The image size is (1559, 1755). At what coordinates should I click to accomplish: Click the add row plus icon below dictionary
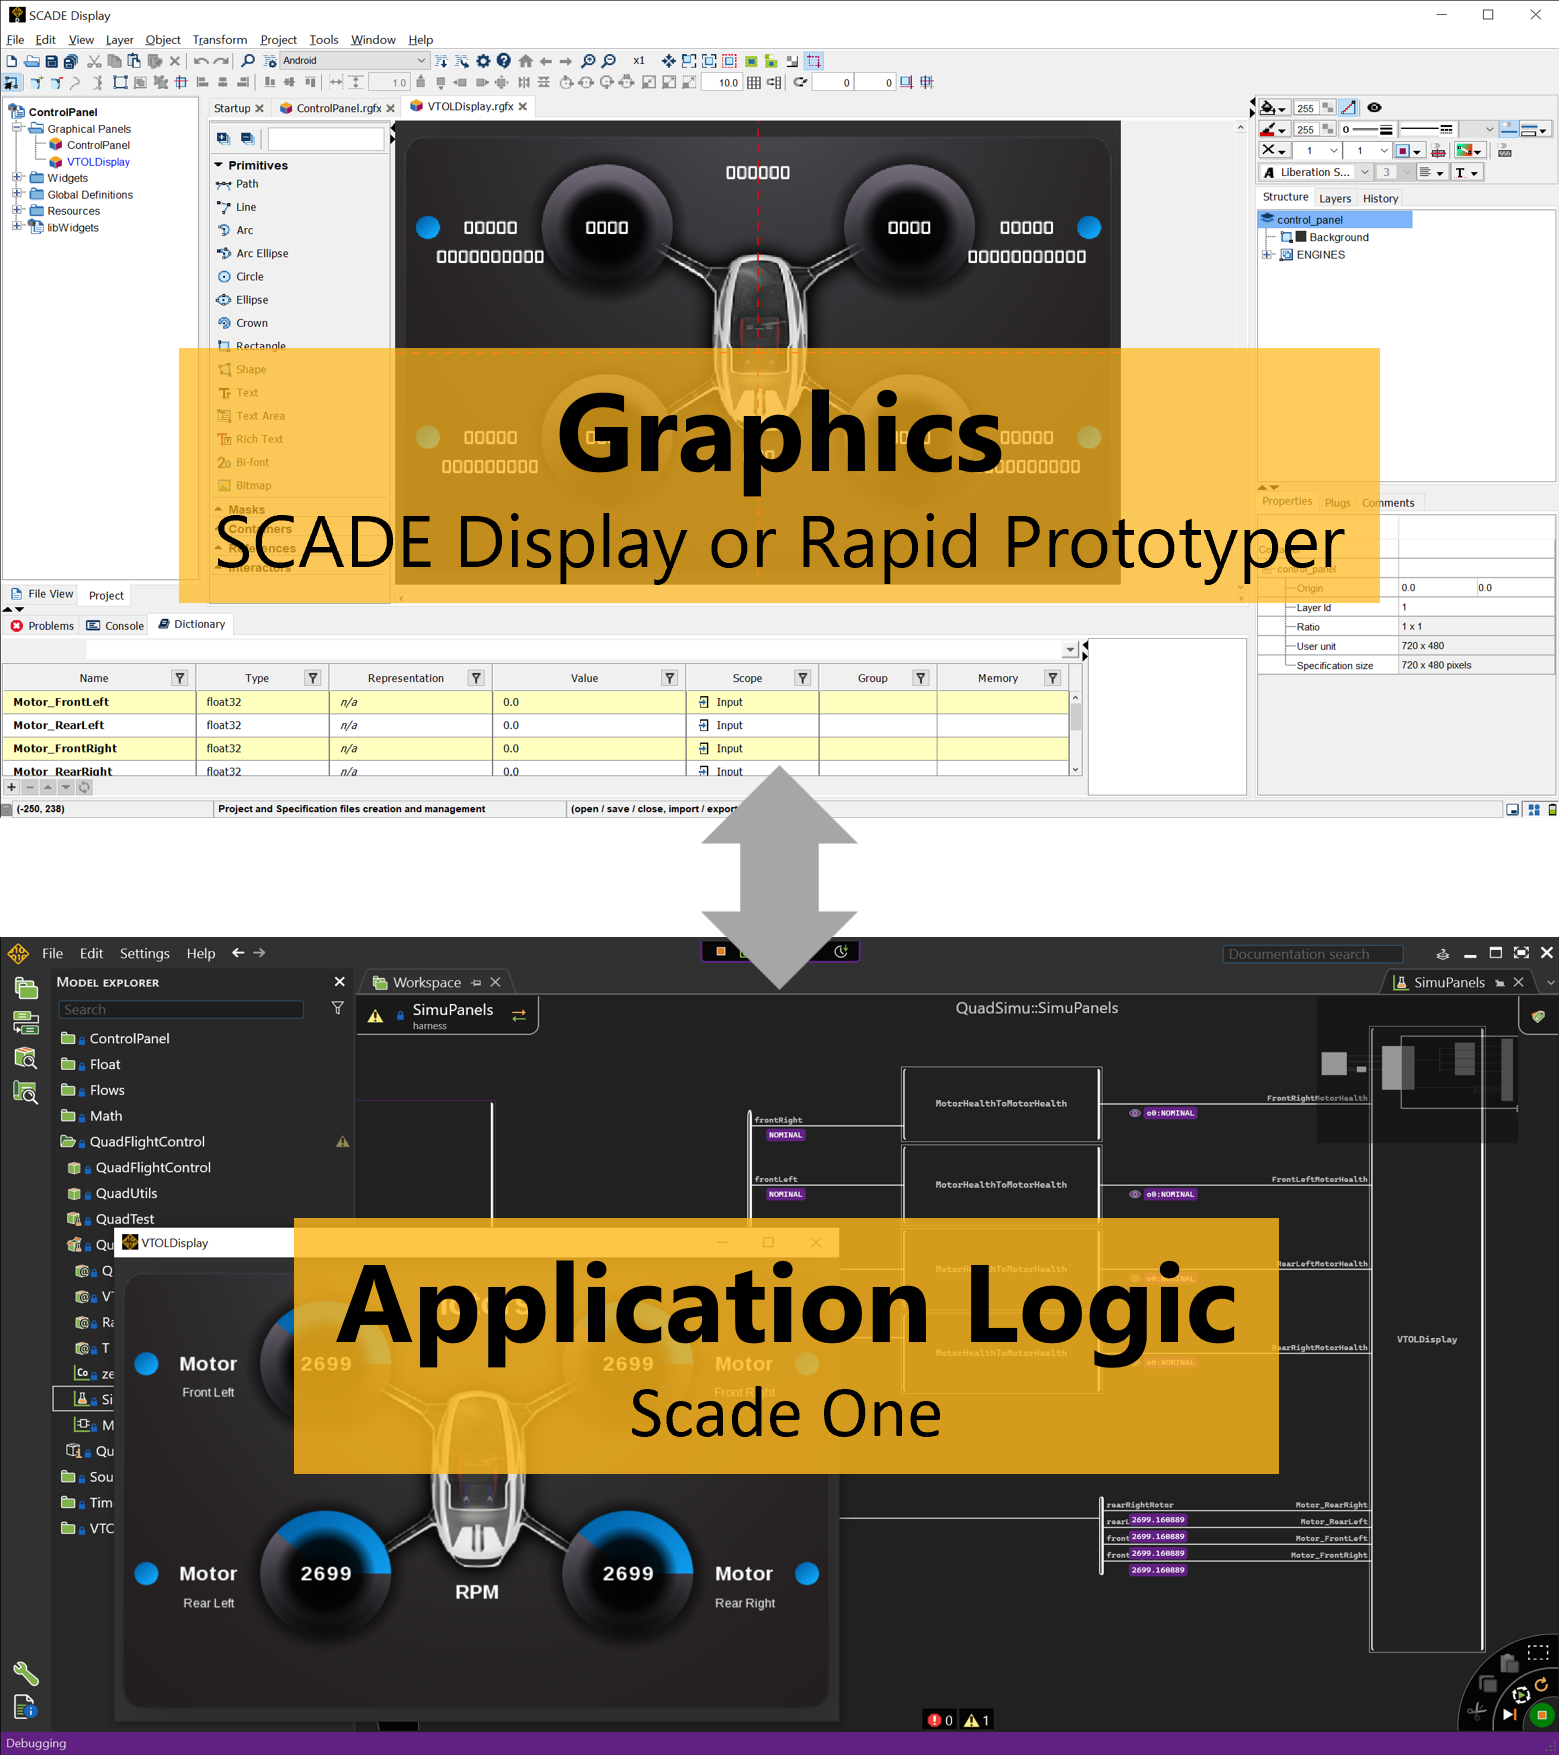12,788
